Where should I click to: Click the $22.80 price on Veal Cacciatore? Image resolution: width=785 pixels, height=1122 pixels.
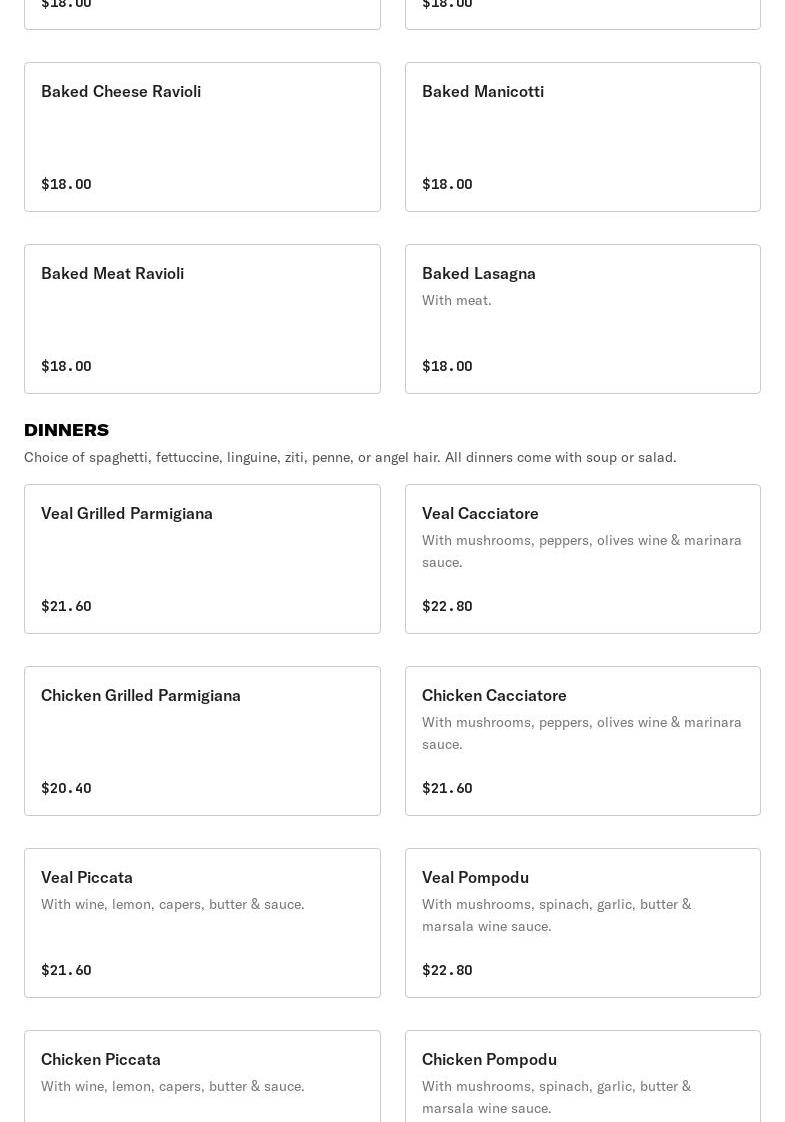[x=447, y=606]
